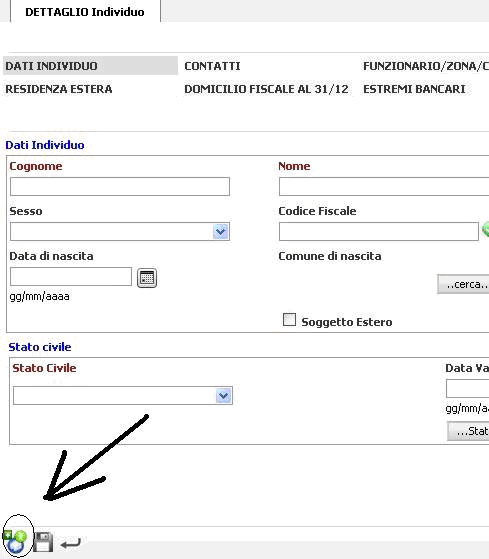Open FUNZIONARIO/ZONA section
The width and height of the screenshot is (489, 559).
click(426, 66)
